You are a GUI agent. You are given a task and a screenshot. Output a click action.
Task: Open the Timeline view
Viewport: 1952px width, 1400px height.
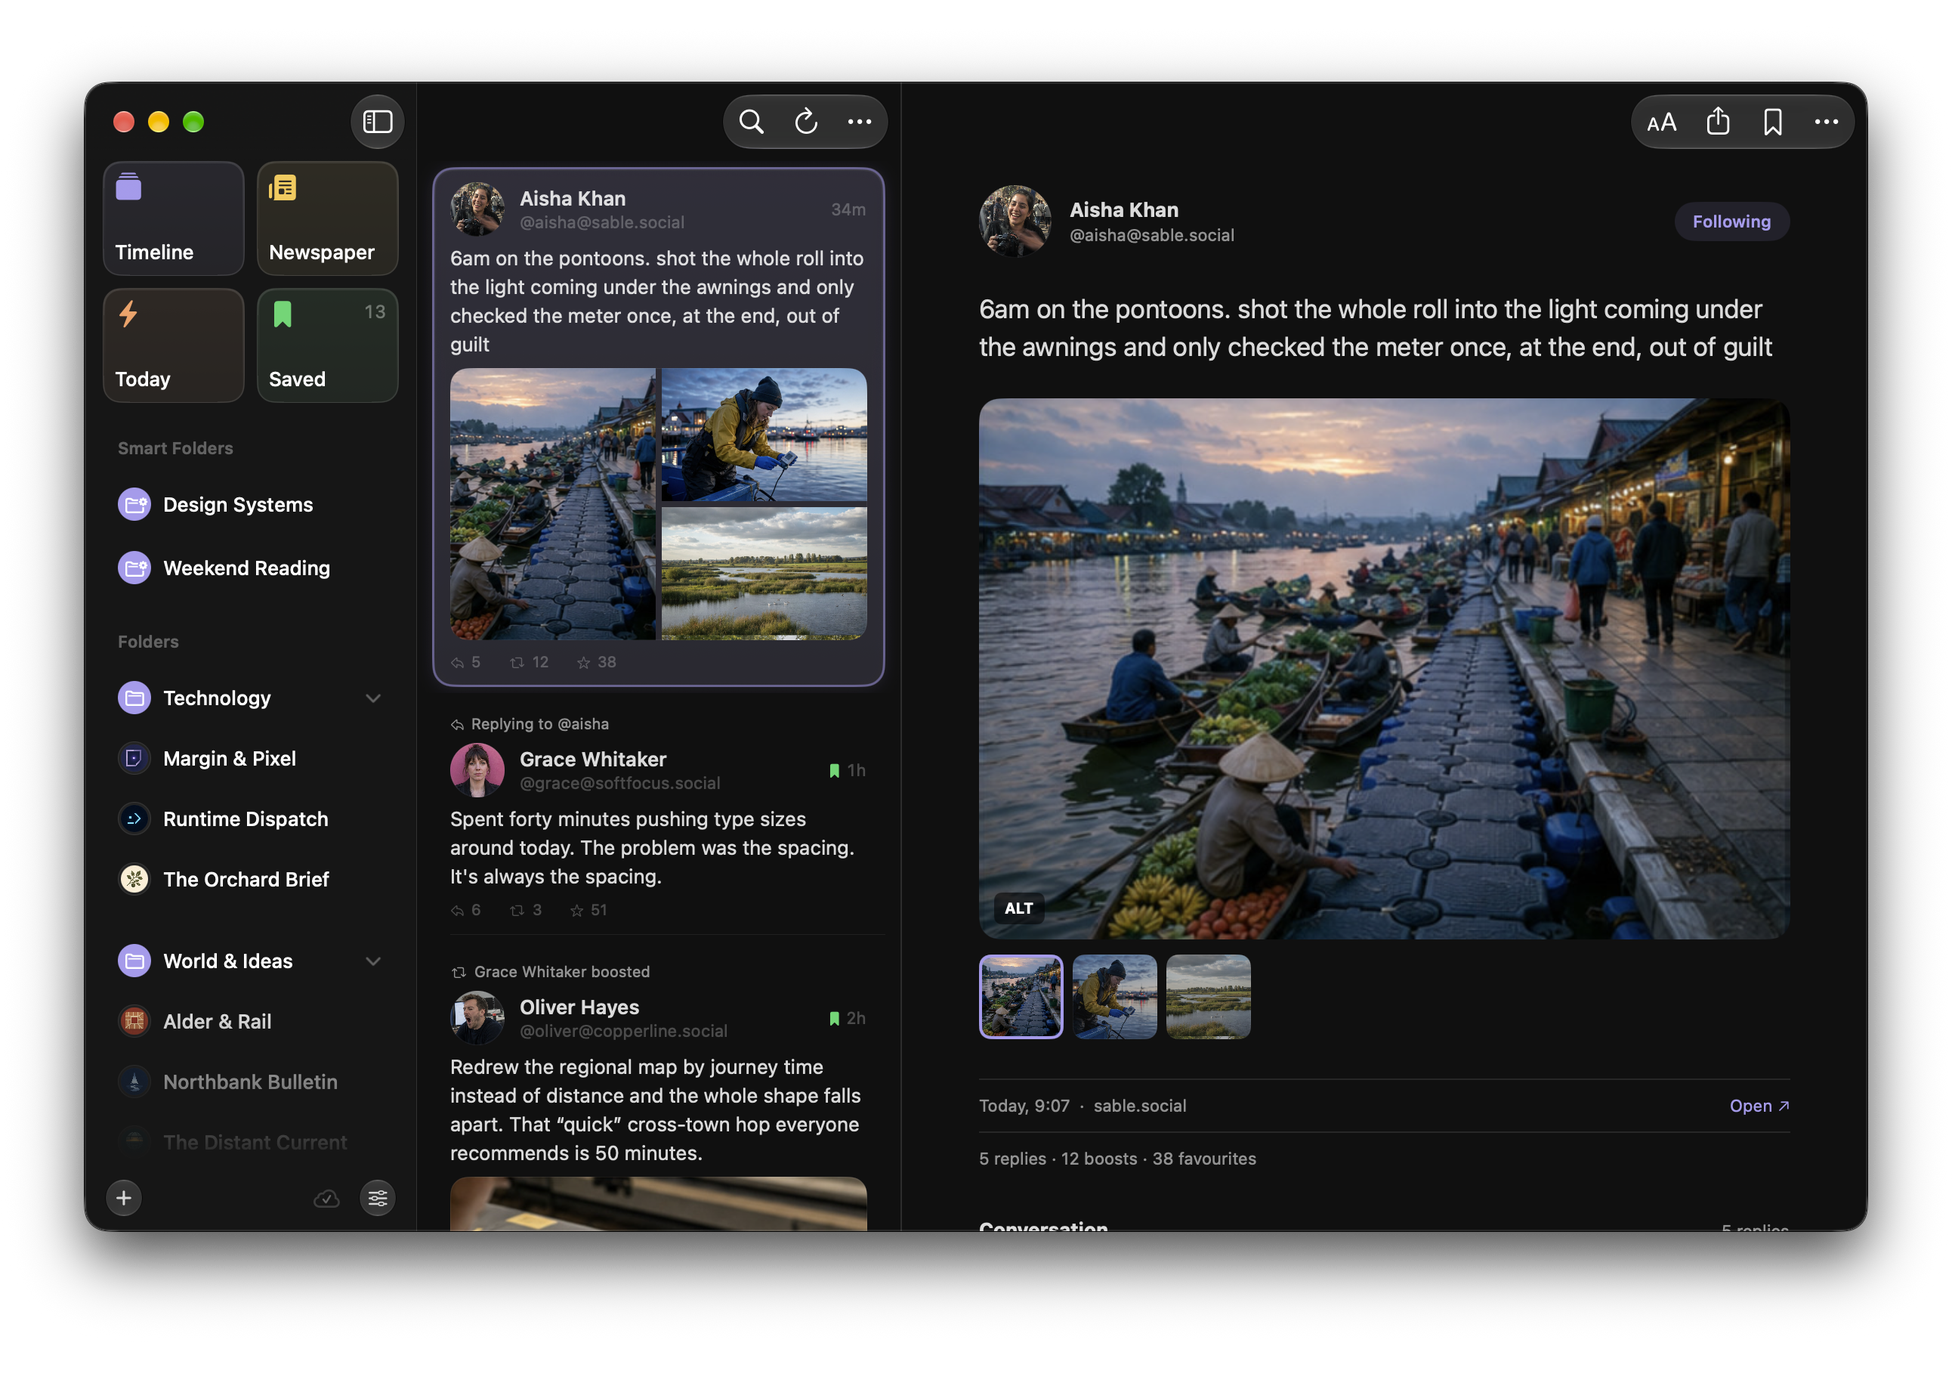[x=173, y=218]
